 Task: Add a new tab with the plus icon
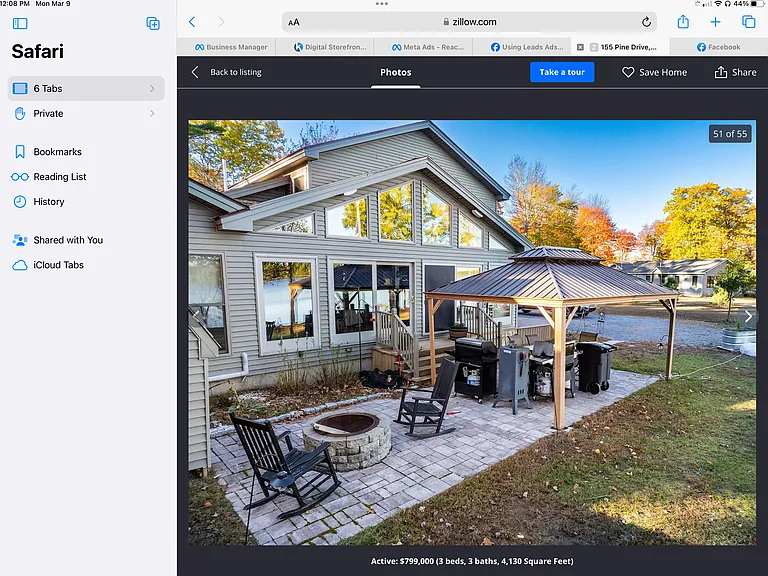point(715,22)
